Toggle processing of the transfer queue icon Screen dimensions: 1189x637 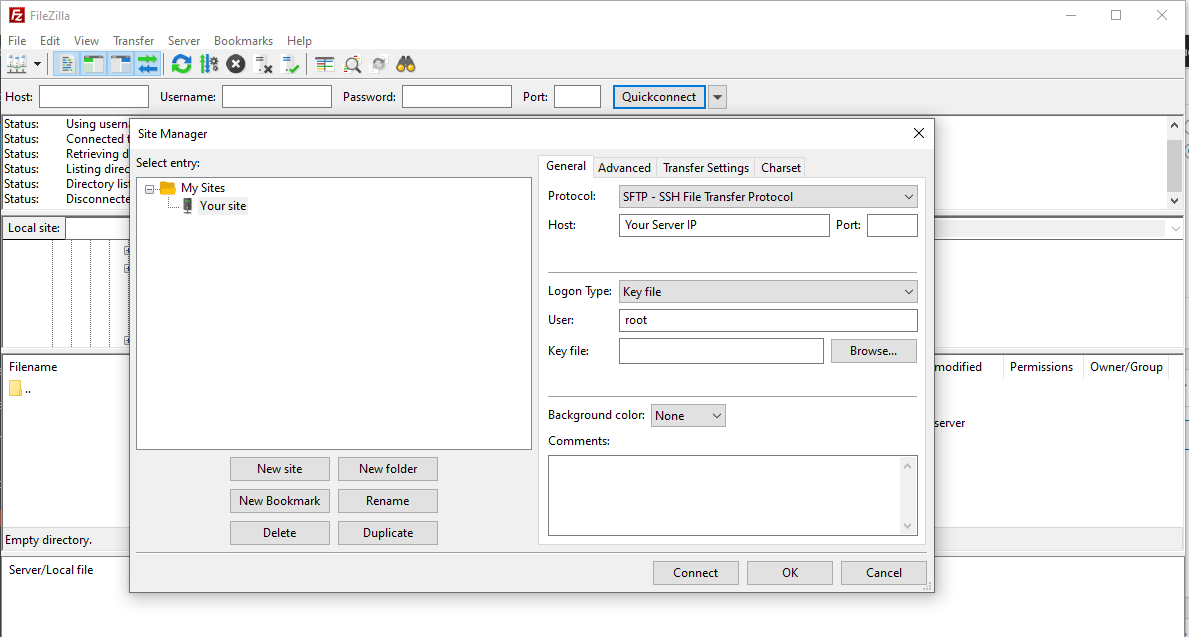click(x=209, y=64)
